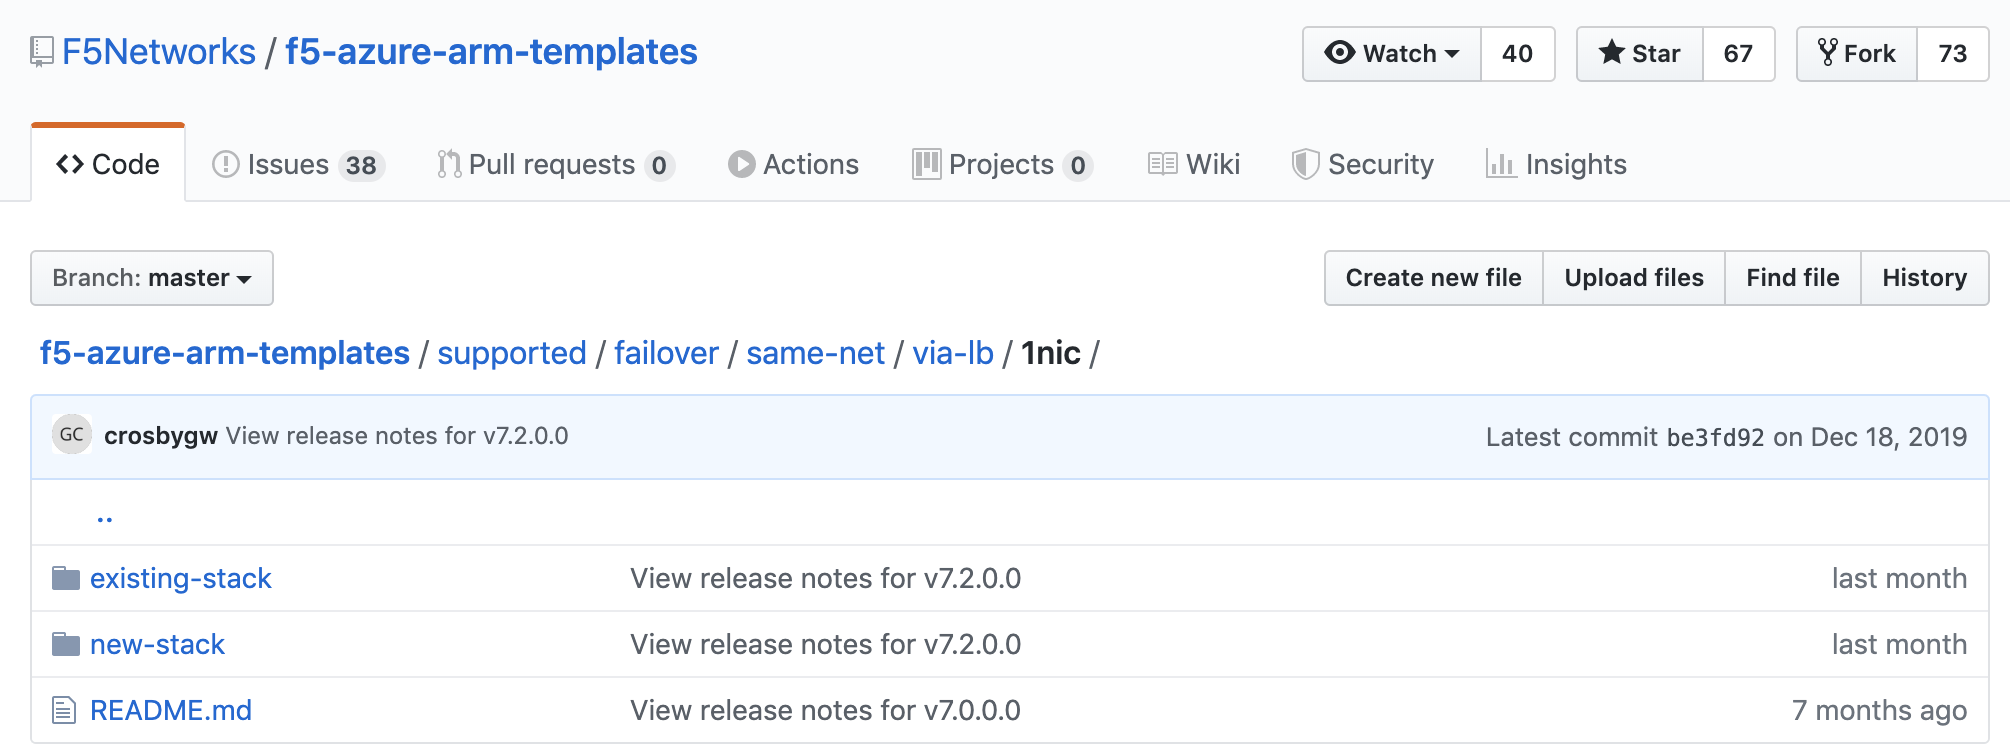This screenshot has width=2010, height=752.
Task: View the Insights tab
Action: tap(1557, 164)
